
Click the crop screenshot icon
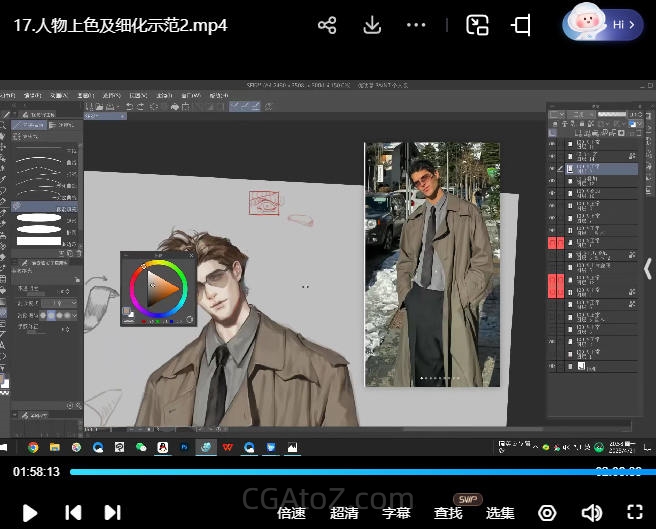[521, 26]
